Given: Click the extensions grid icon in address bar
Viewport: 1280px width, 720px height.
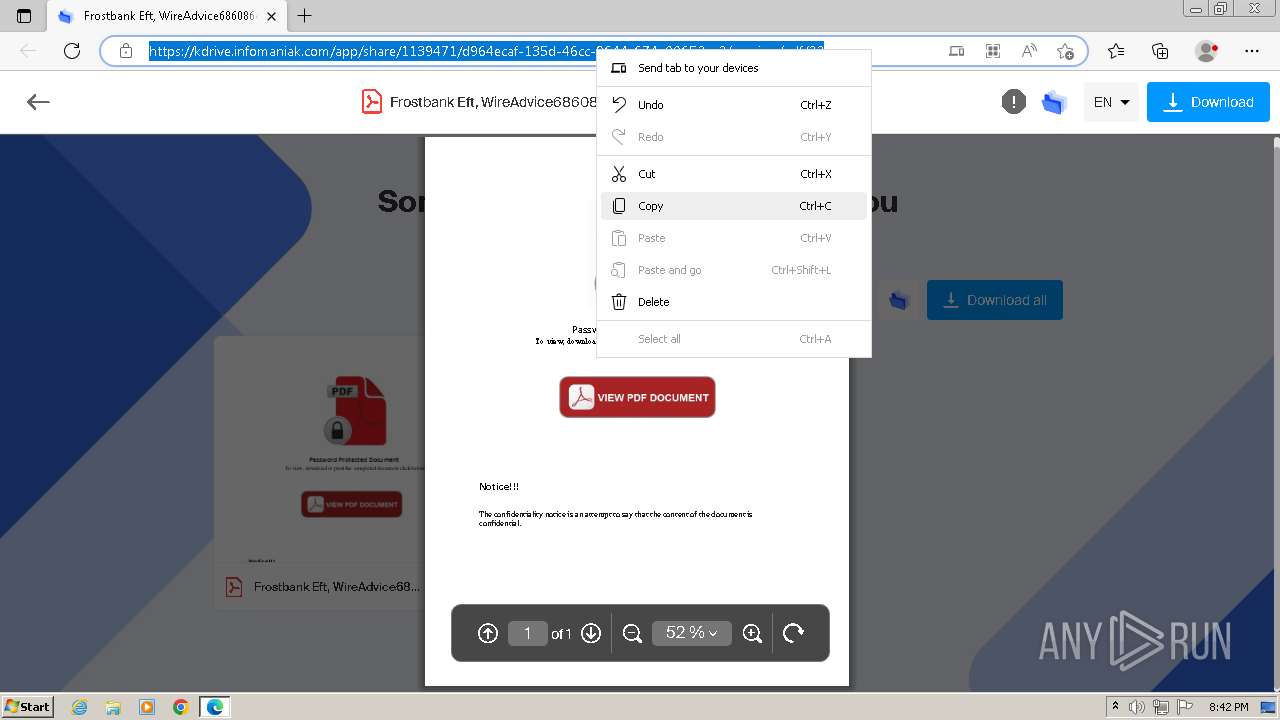Looking at the screenshot, I should click(x=993, y=51).
